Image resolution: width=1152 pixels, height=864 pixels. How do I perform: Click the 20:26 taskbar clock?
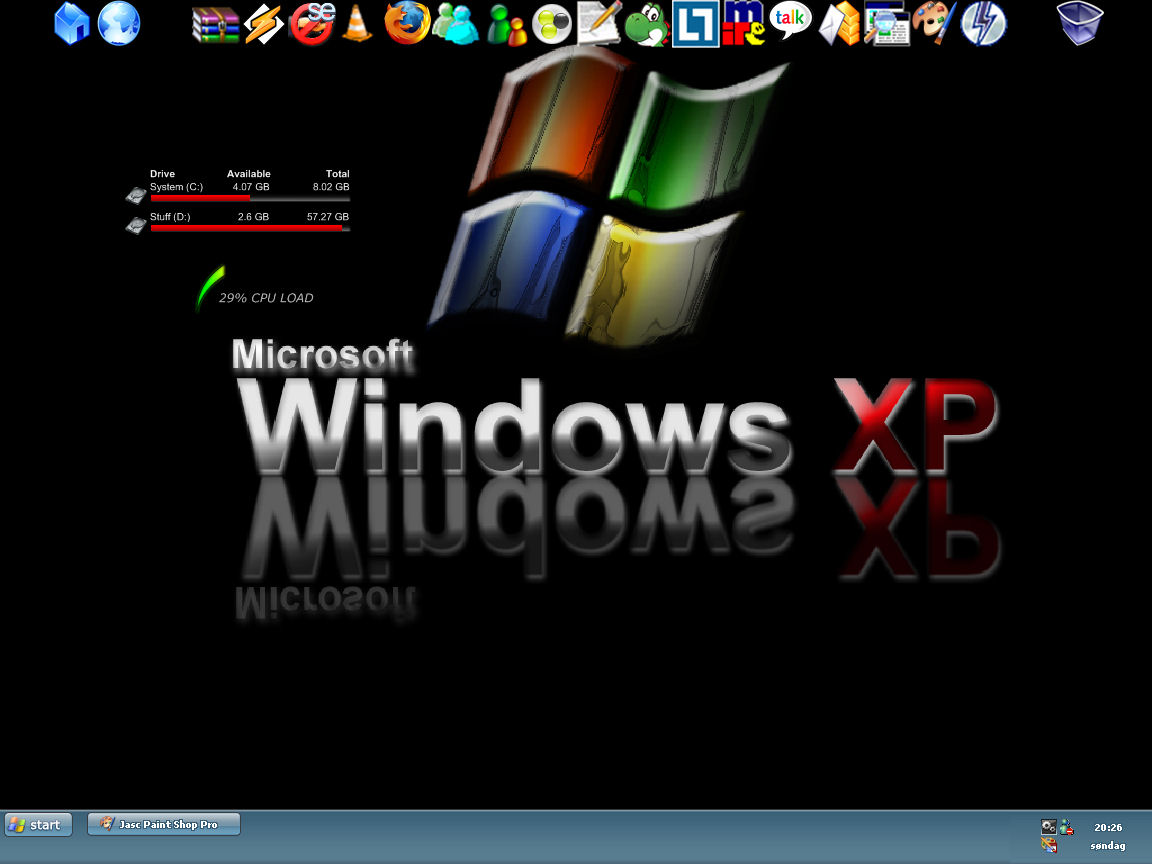coord(1108,827)
